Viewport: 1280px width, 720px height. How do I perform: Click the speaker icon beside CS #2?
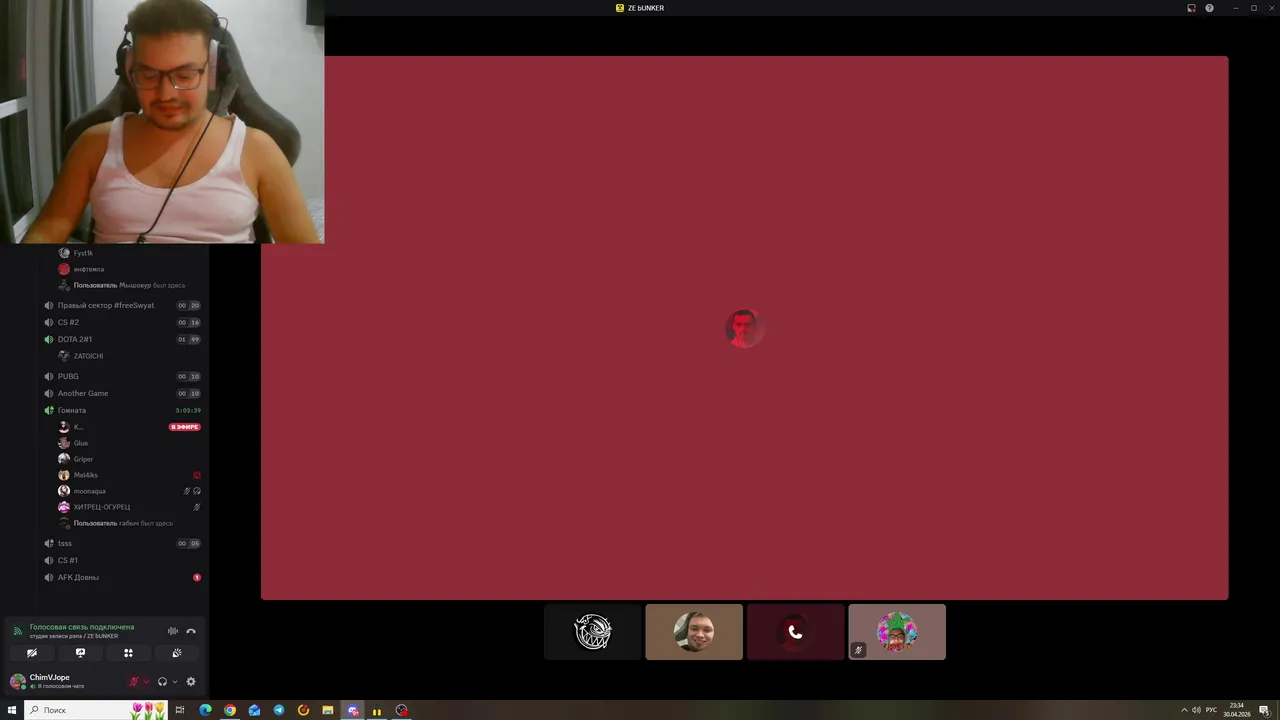point(48,322)
